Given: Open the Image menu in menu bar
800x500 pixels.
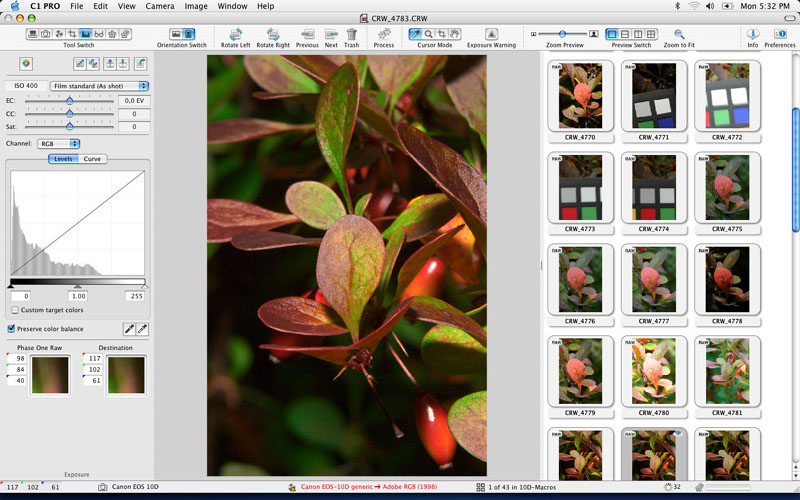Looking at the screenshot, I should pyautogui.click(x=196, y=6).
